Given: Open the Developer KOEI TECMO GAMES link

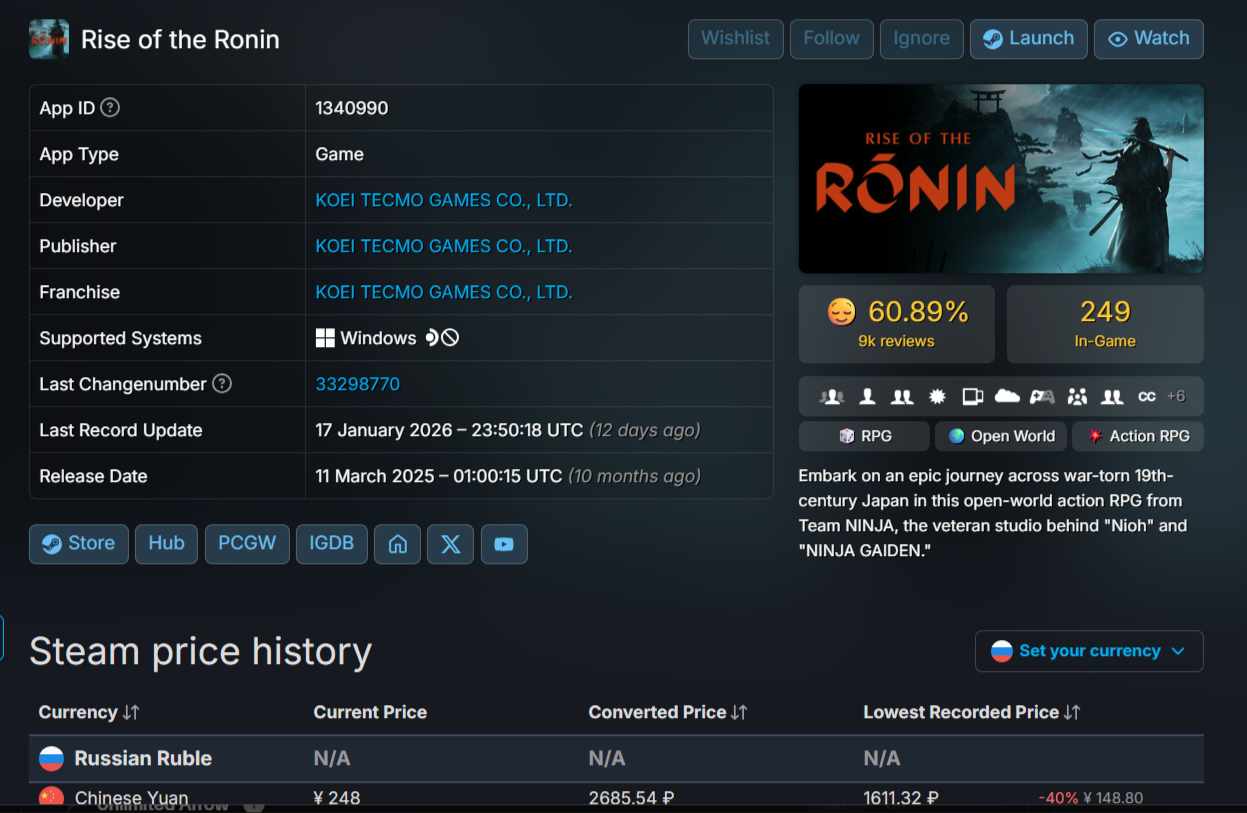Looking at the screenshot, I should point(444,200).
